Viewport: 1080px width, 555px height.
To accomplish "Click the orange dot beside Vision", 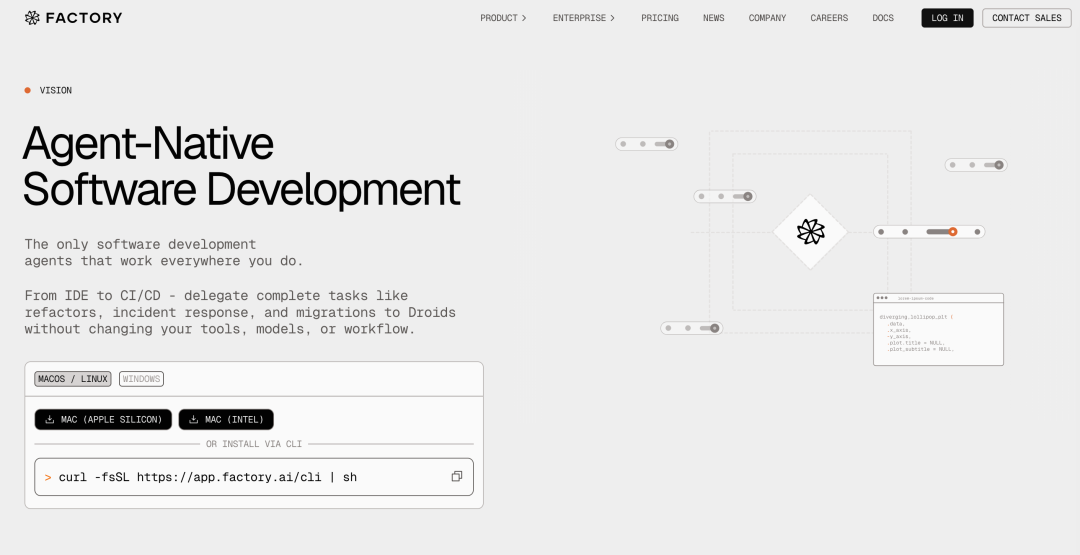I will point(28,90).
